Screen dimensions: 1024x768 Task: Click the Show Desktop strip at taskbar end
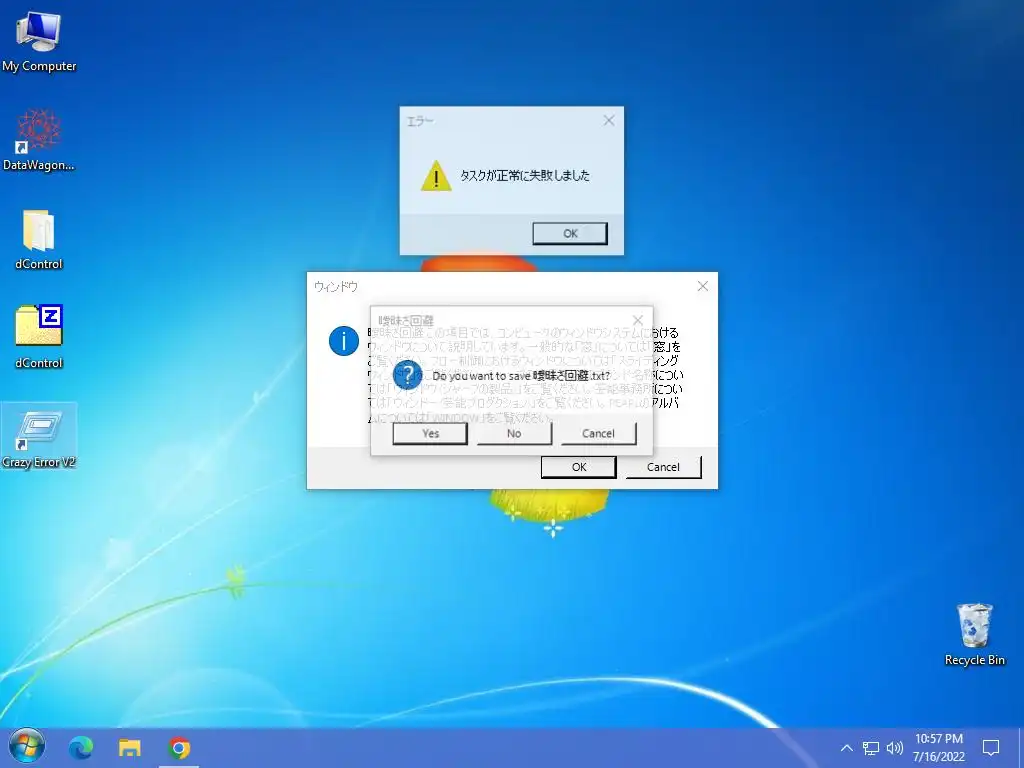click(x=1021, y=748)
